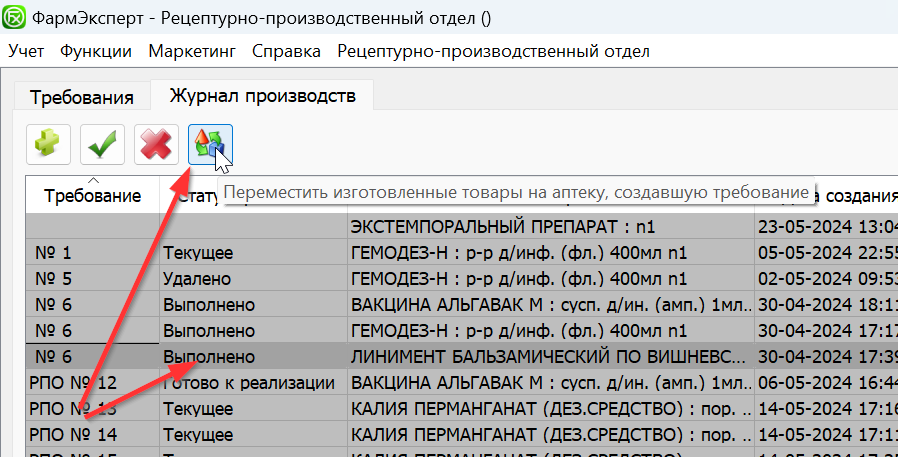The height and width of the screenshot is (457, 898).
Task: Select the ЛИНИМЕНТ БАЛЬЗАМИЧЕСКИЙ ПО ВИШНЕВСКОМУ row
Action: pyautogui.click(x=548, y=356)
